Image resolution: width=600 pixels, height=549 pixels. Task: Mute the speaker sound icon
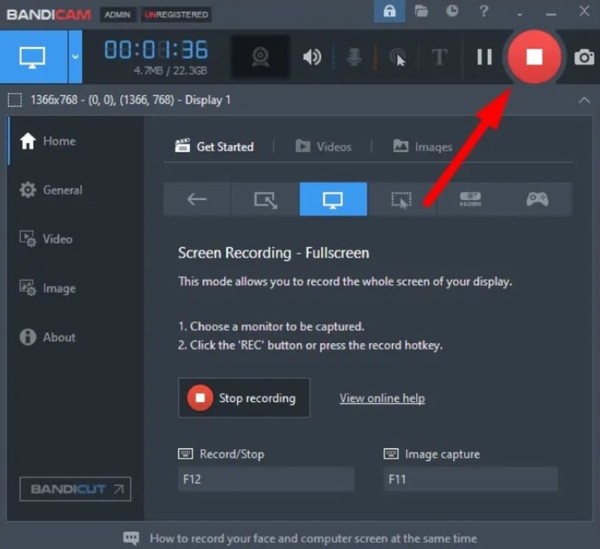tap(313, 58)
